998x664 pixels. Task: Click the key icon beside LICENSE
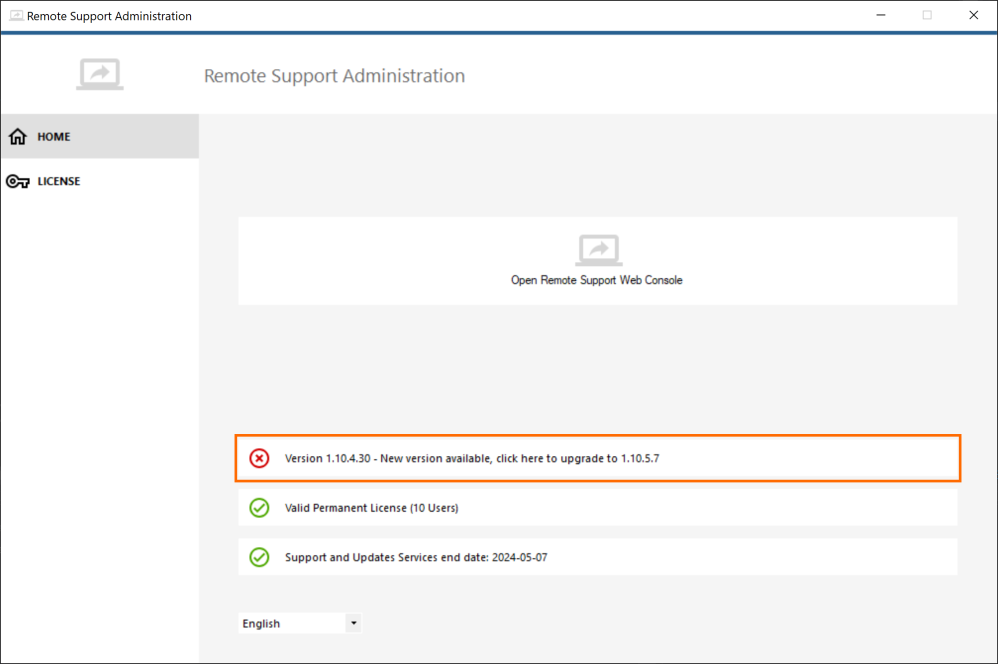pyautogui.click(x=17, y=182)
